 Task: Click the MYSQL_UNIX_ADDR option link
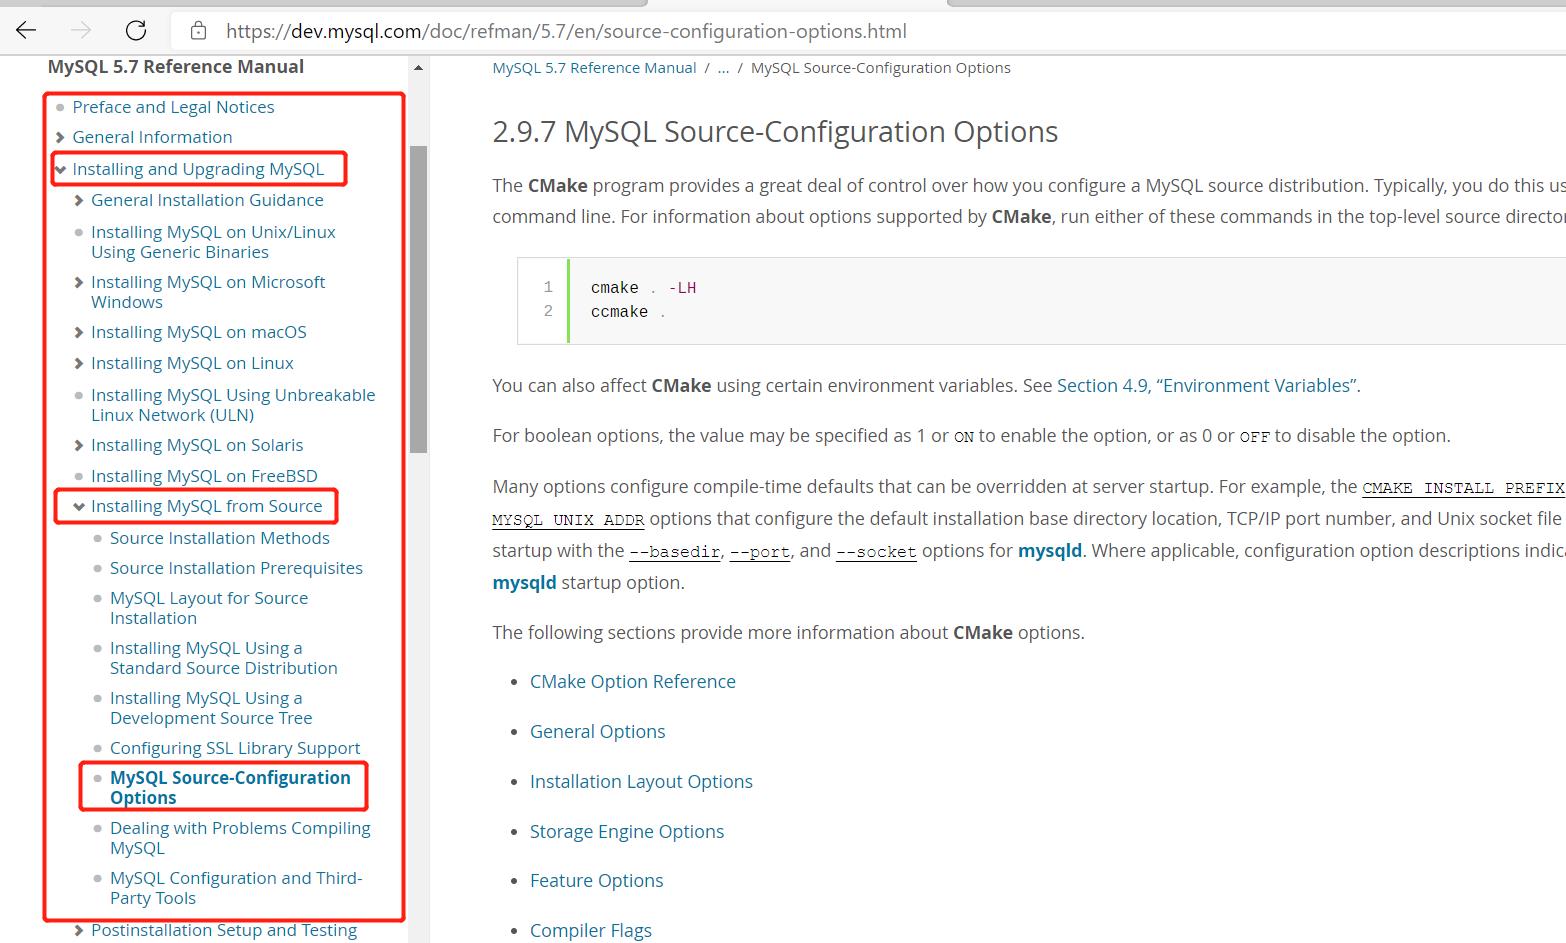click(568, 520)
